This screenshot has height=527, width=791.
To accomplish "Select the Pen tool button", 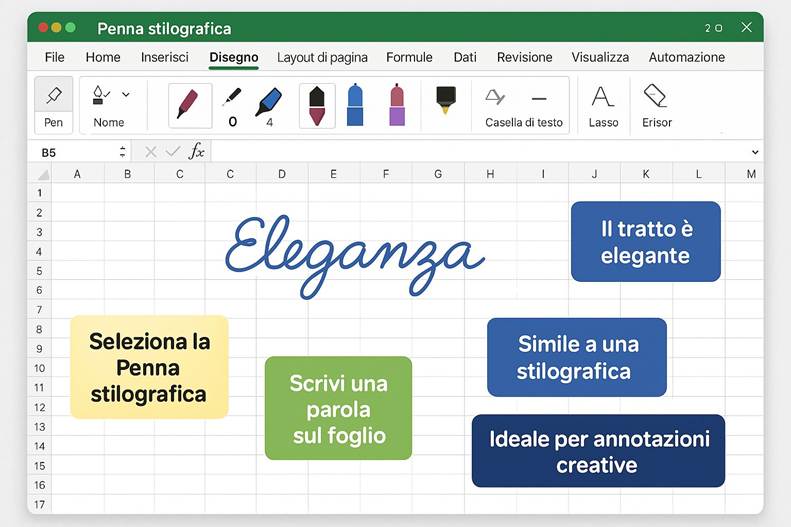I will click(53, 104).
